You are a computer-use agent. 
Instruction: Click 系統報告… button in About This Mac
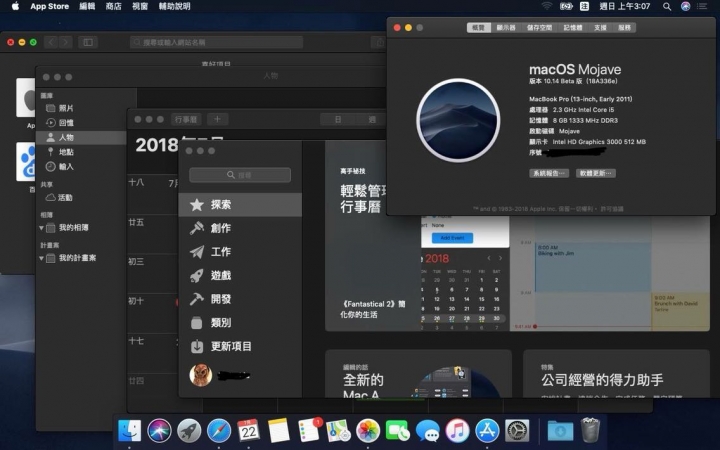pos(549,173)
